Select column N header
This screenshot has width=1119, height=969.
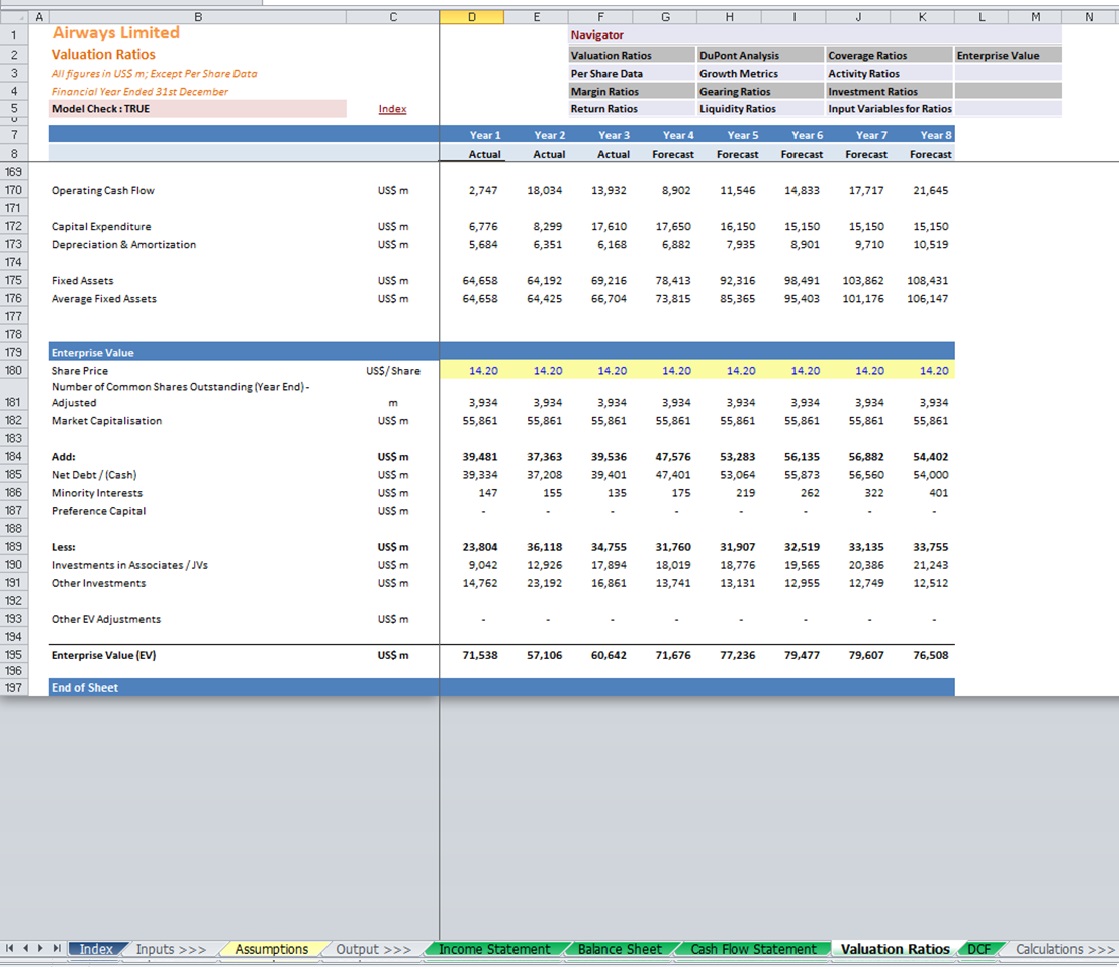1089,17
